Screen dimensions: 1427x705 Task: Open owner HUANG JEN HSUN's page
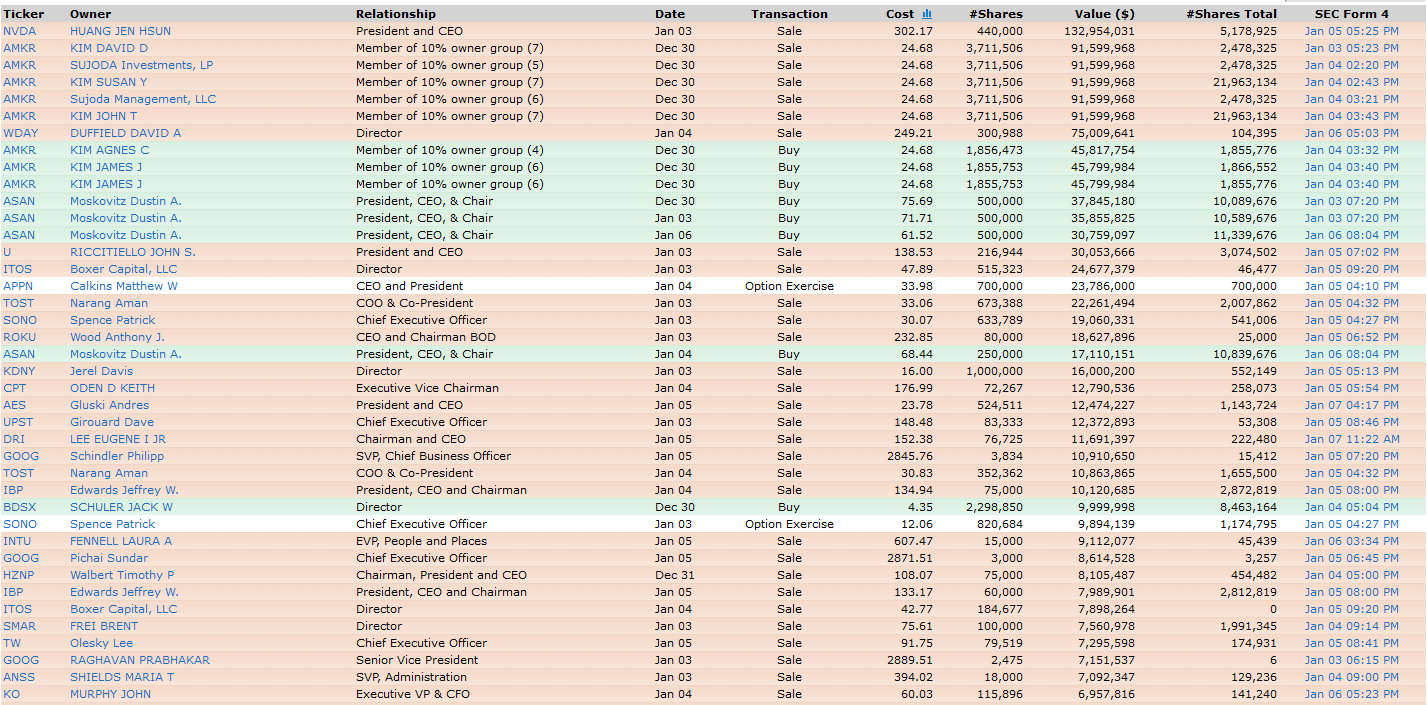pos(120,31)
